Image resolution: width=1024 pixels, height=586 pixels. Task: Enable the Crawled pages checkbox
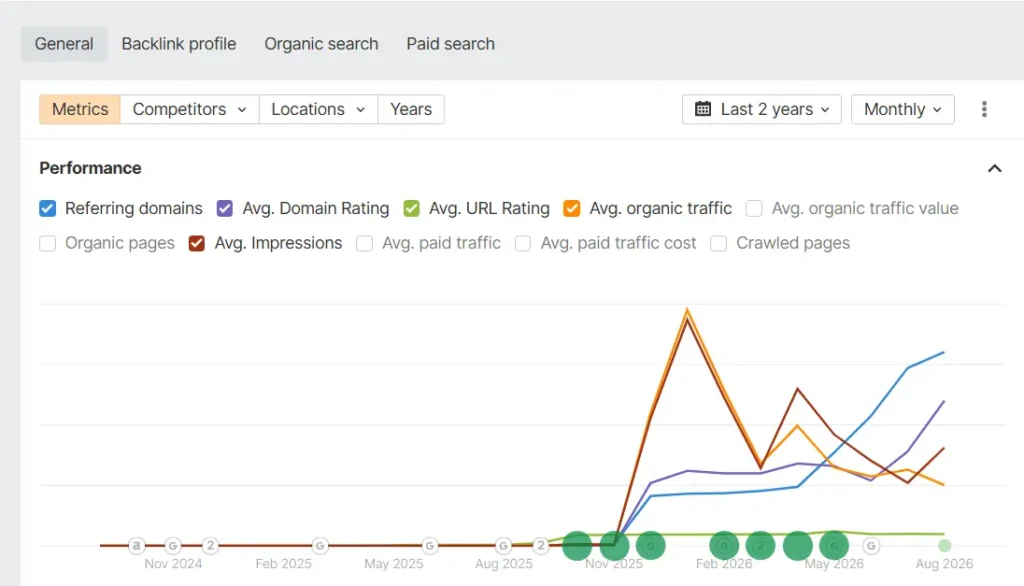(x=718, y=243)
